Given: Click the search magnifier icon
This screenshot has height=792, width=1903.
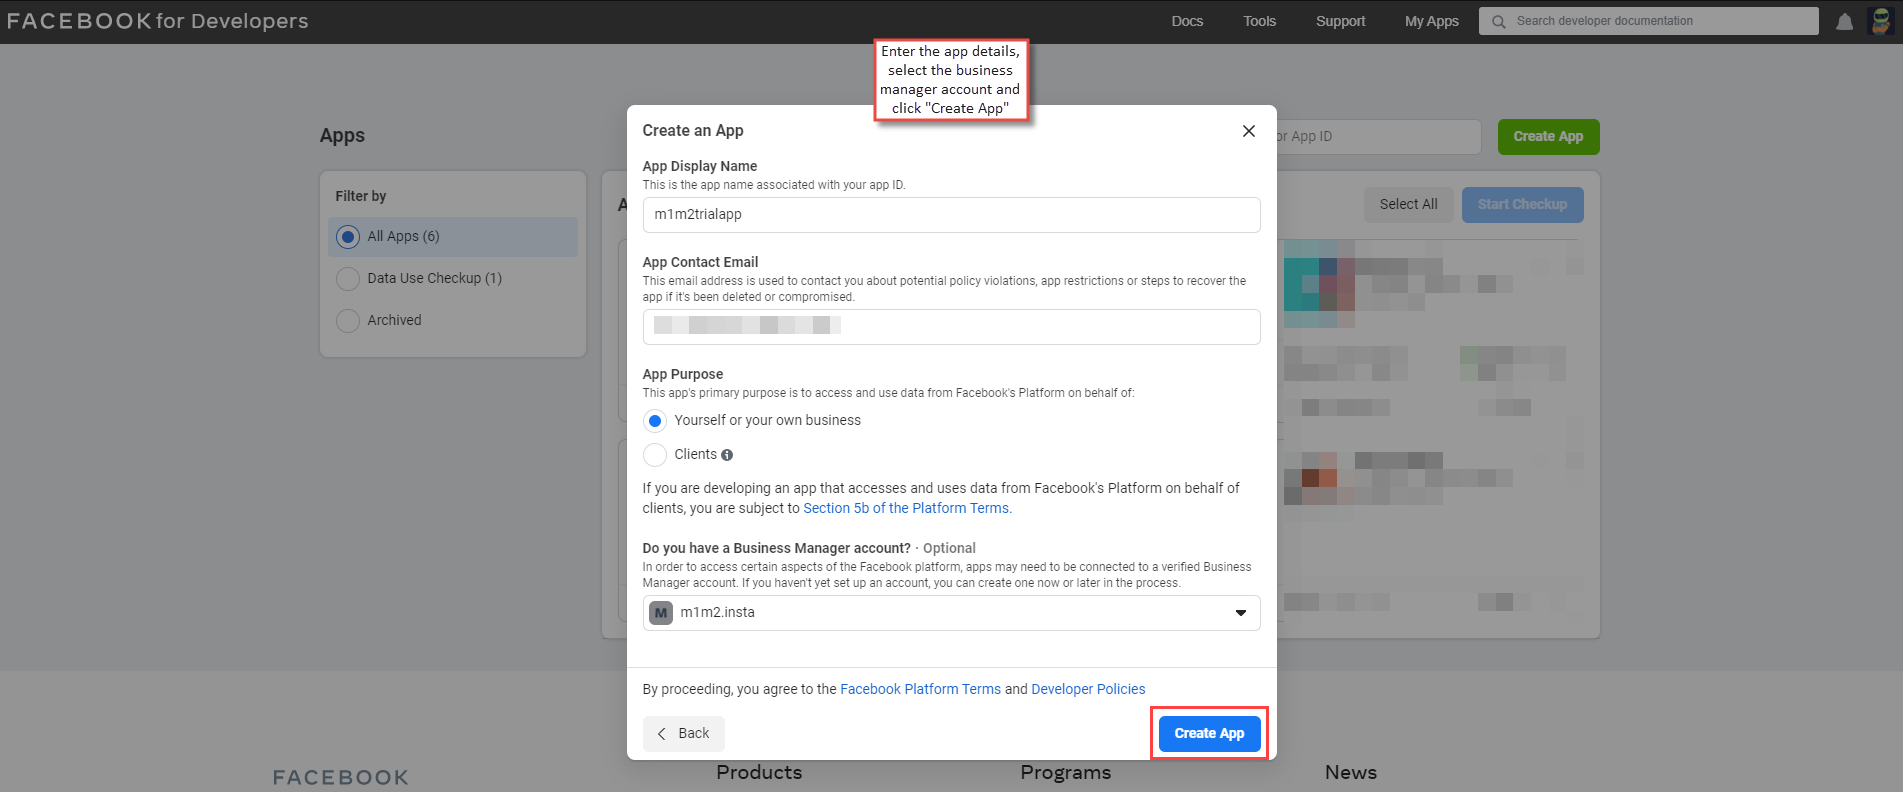Looking at the screenshot, I should (x=1498, y=21).
